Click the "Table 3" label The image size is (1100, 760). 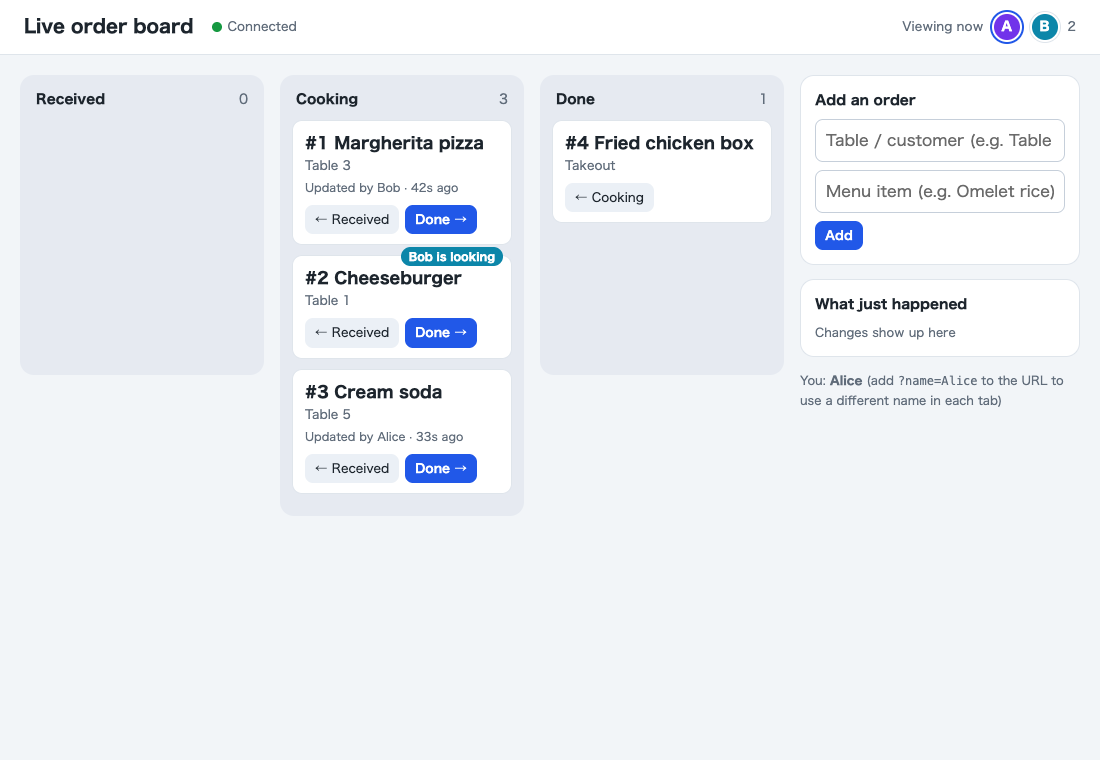(x=328, y=166)
